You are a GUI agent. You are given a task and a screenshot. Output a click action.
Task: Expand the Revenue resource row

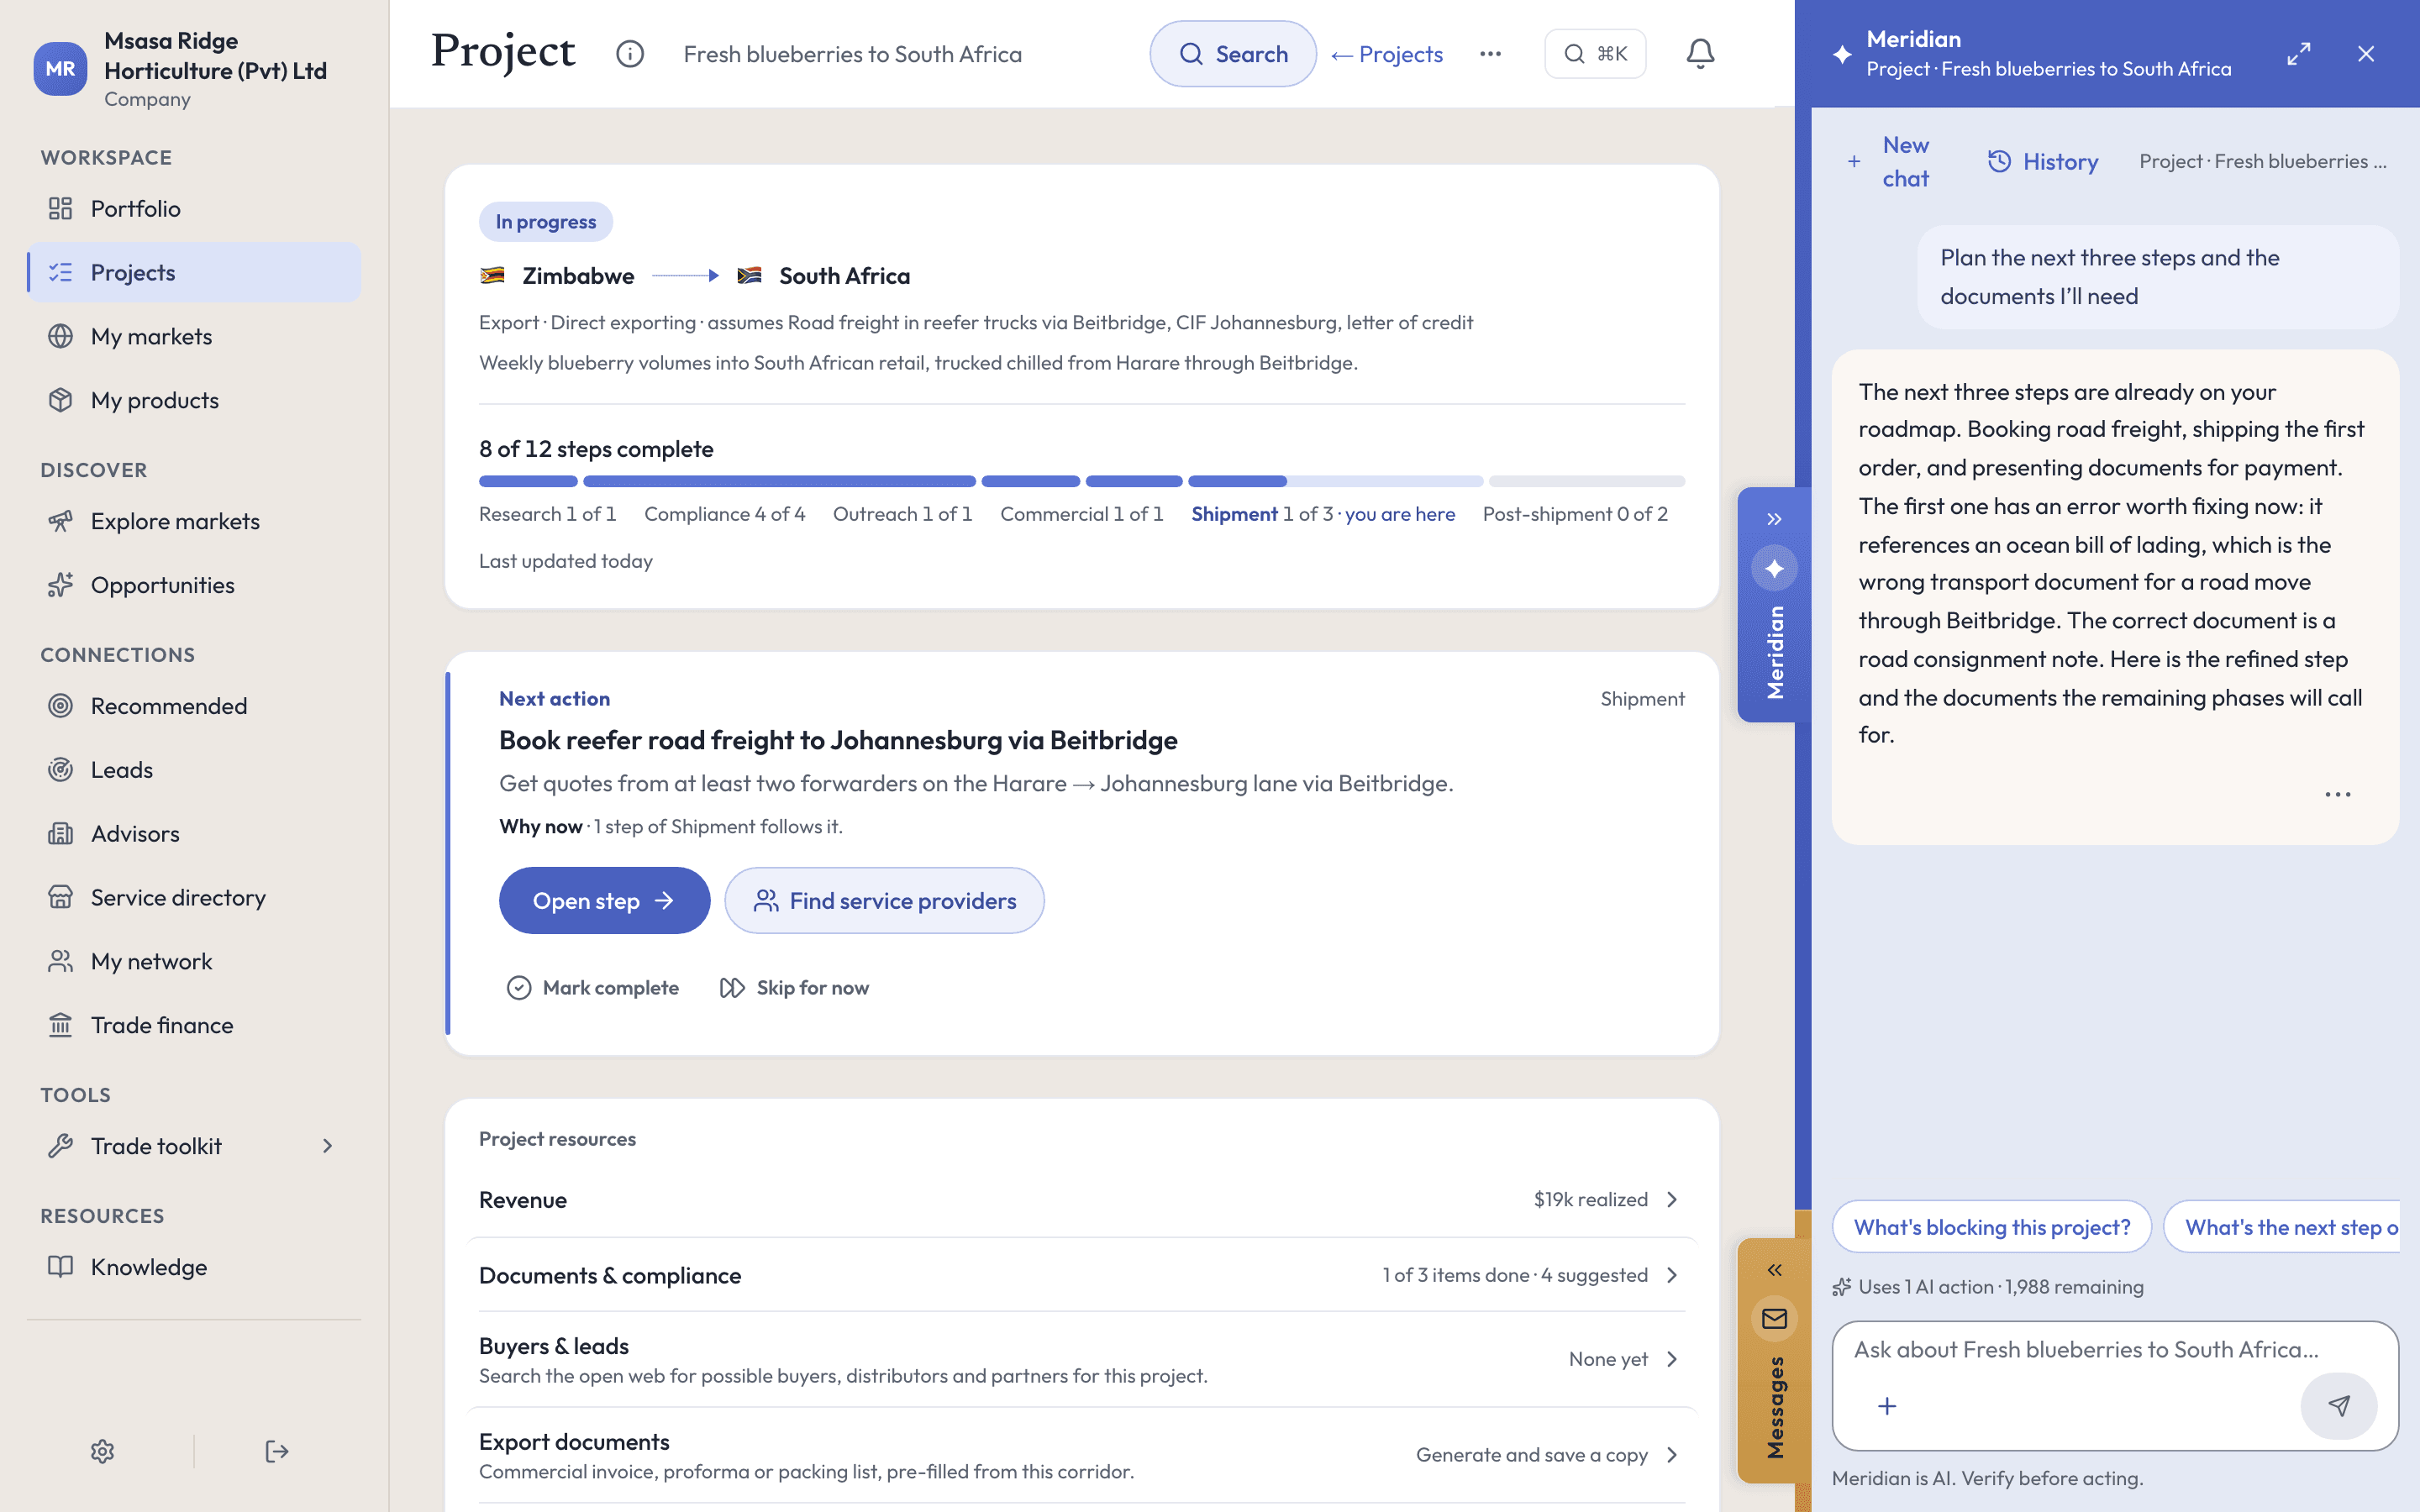pos(1081,1200)
